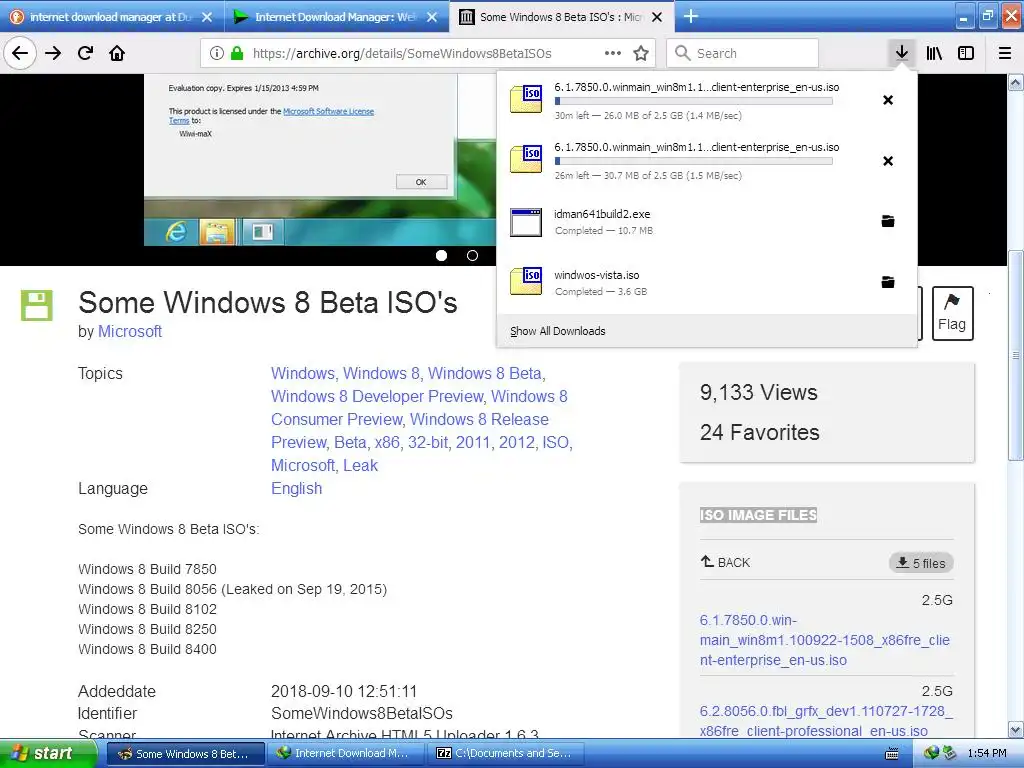Click the network connection tray icon
This screenshot has height=768, width=1024.
pos(950,753)
